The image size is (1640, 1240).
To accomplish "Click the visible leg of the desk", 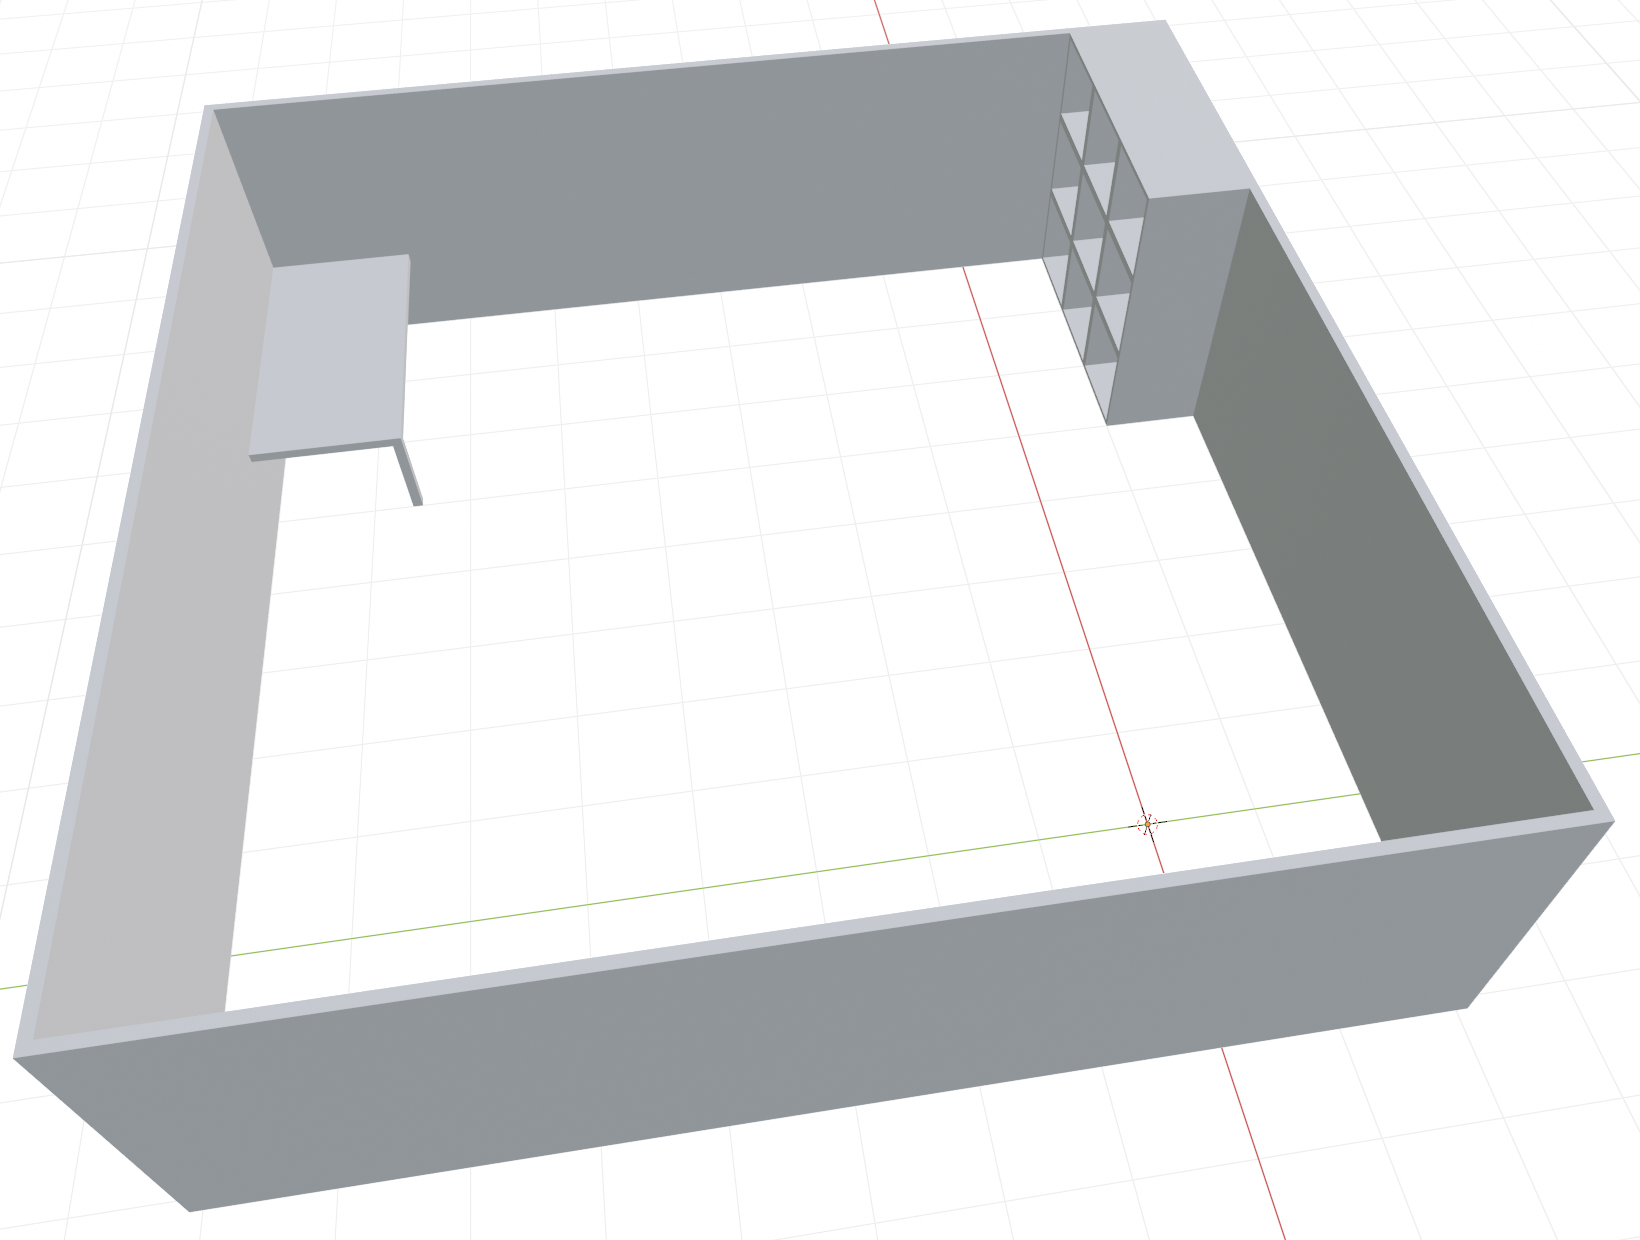I will tap(411, 477).
